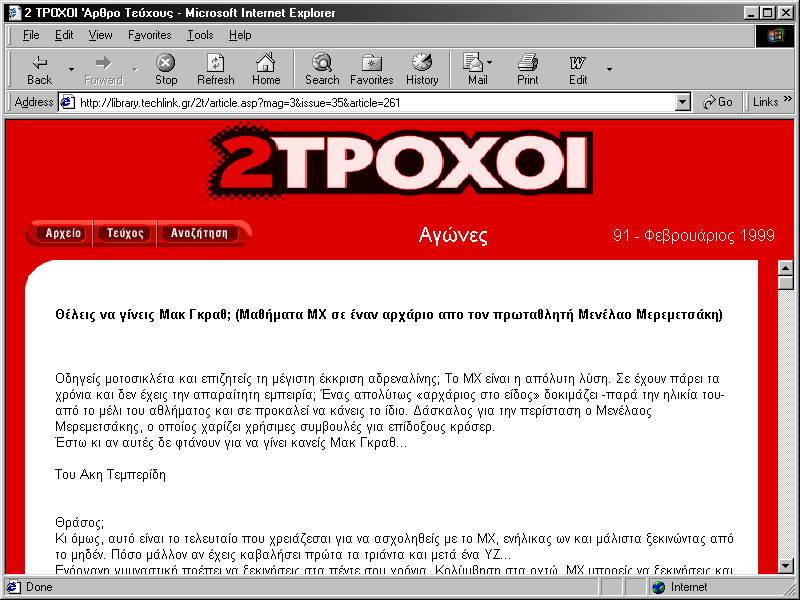Show more Links with the chevron
This screenshot has width=800, height=600.
[x=788, y=99]
